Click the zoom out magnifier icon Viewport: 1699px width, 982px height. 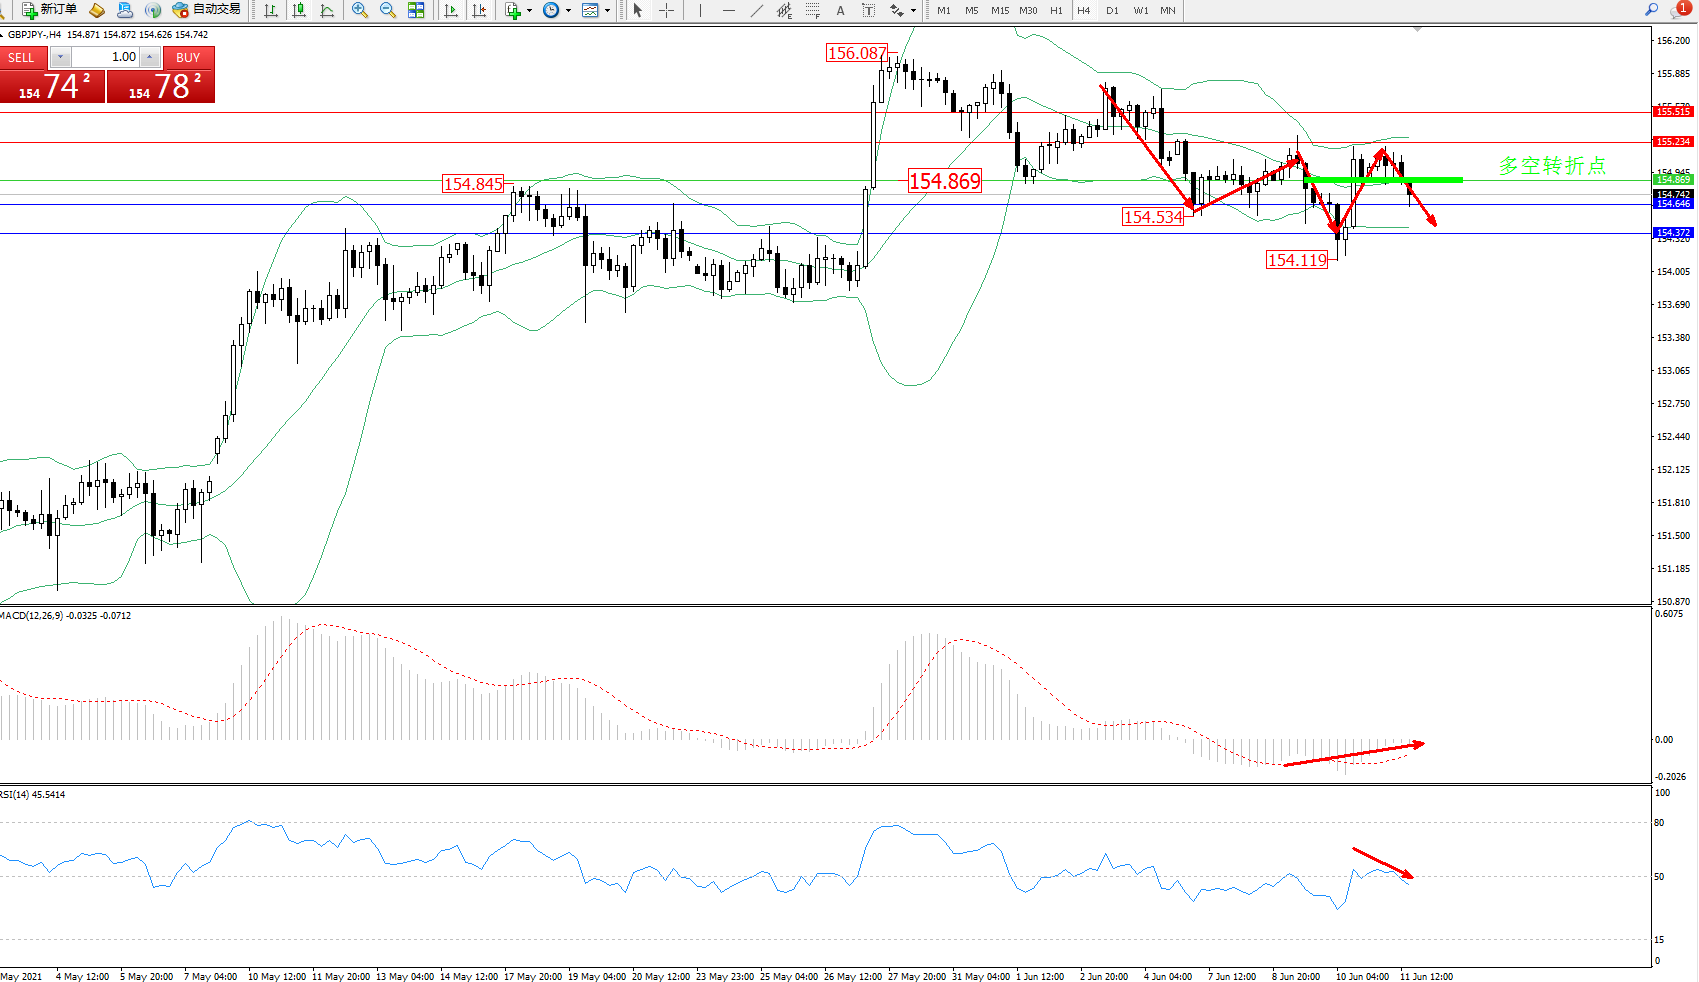[387, 10]
